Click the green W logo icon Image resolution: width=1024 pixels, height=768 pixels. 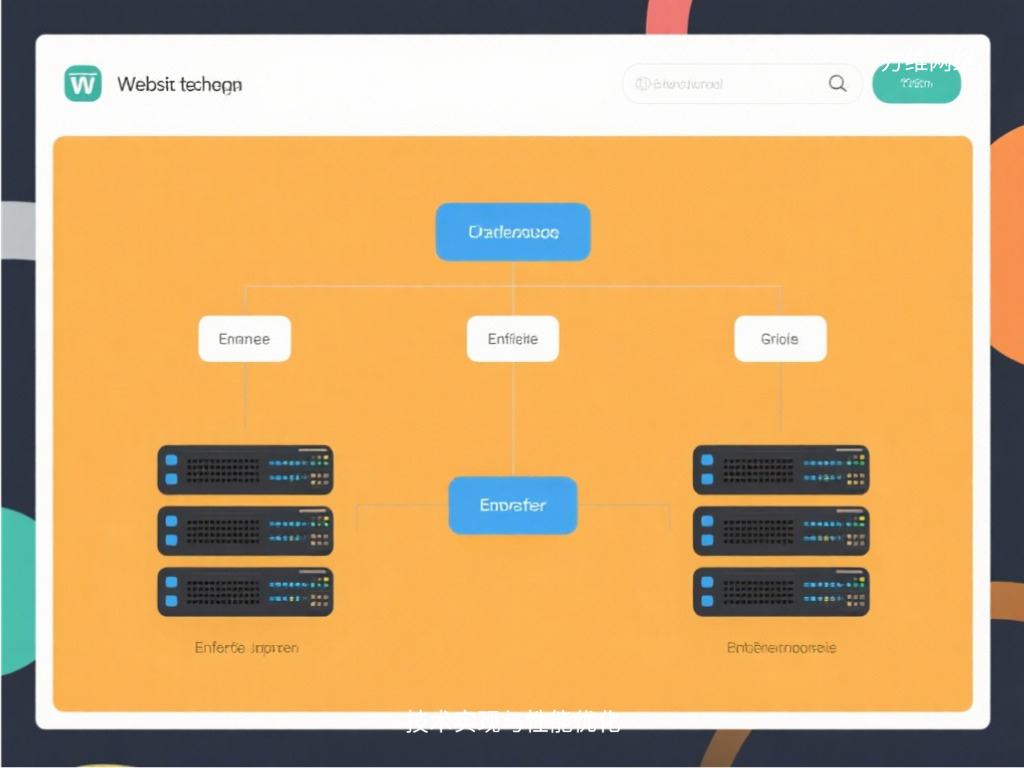83,84
